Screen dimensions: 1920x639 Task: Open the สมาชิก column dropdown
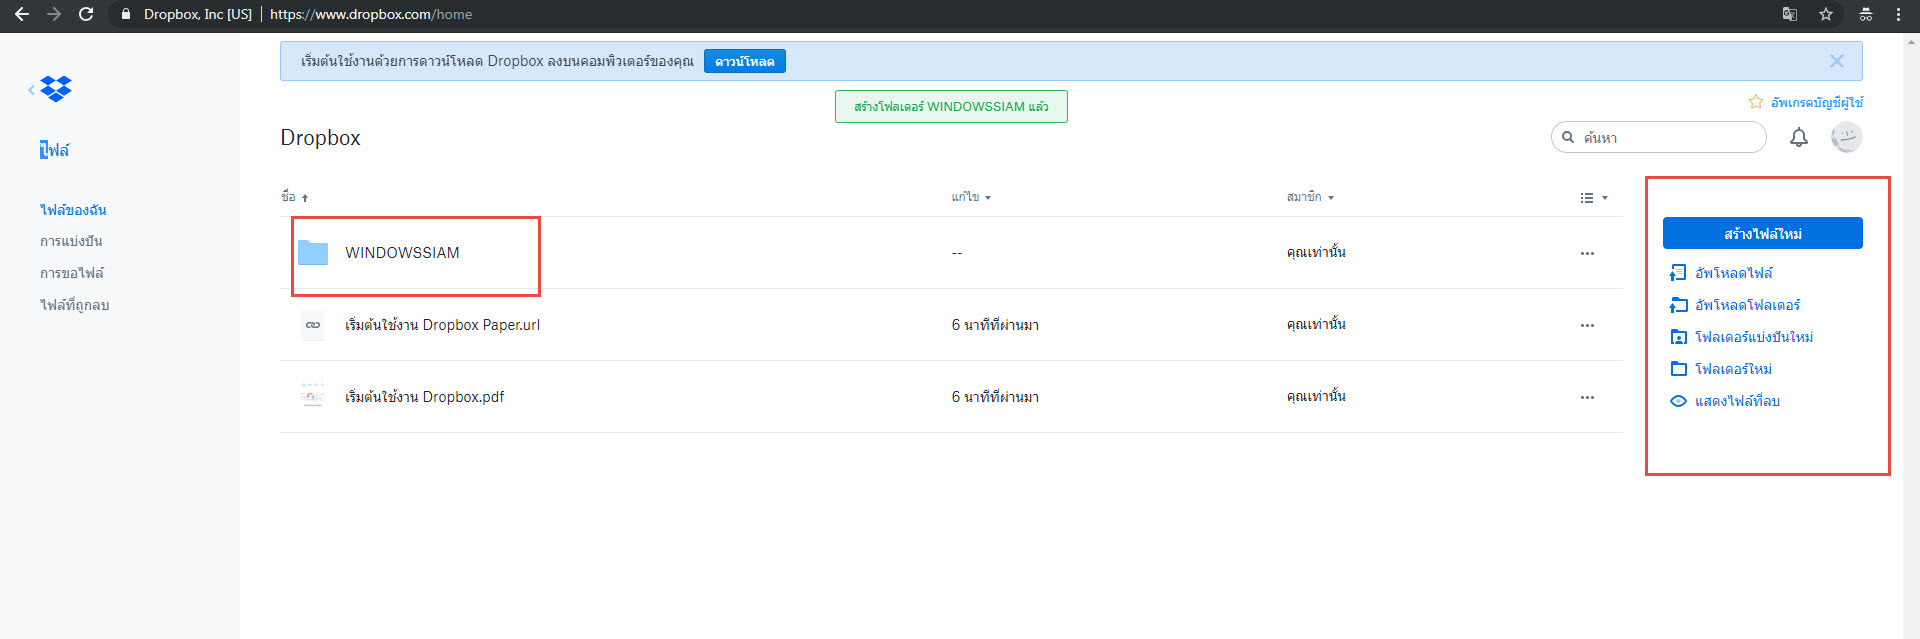pyautogui.click(x=1310, y=197)
